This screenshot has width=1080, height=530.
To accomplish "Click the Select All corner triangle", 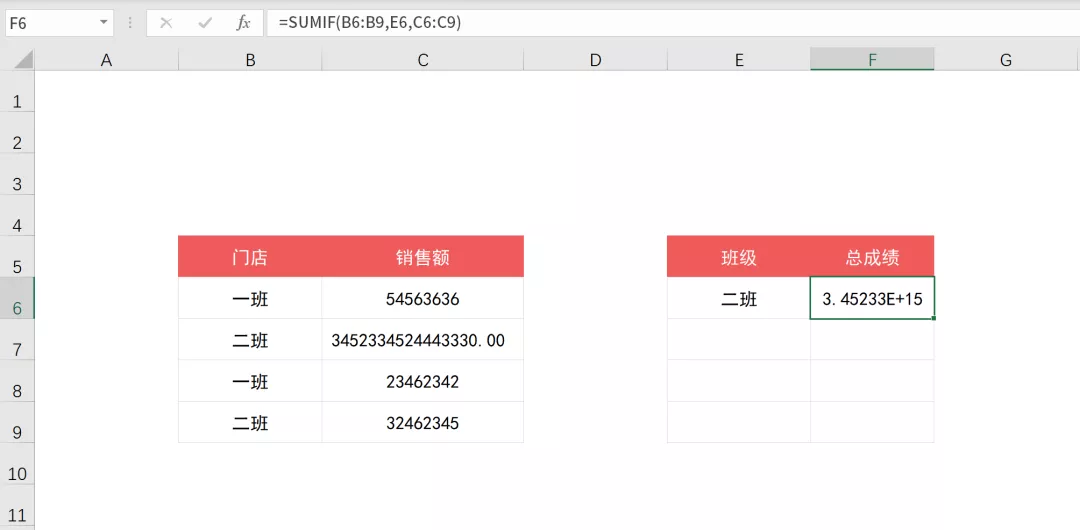I will point(23,59).
